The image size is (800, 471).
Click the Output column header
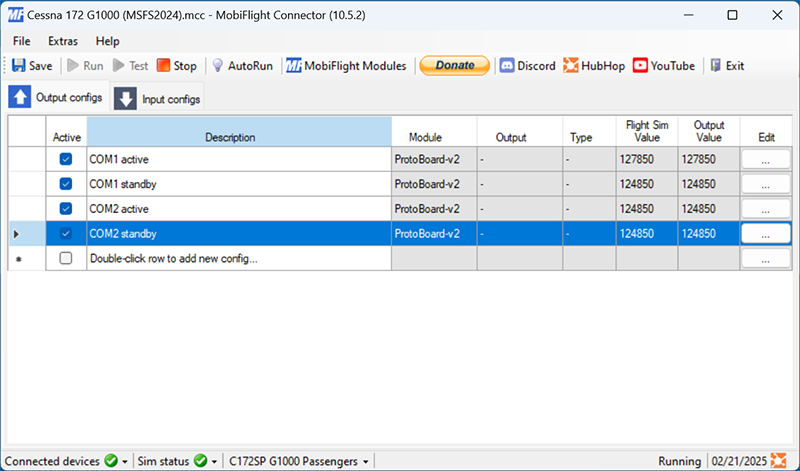[x=520, y=132]
